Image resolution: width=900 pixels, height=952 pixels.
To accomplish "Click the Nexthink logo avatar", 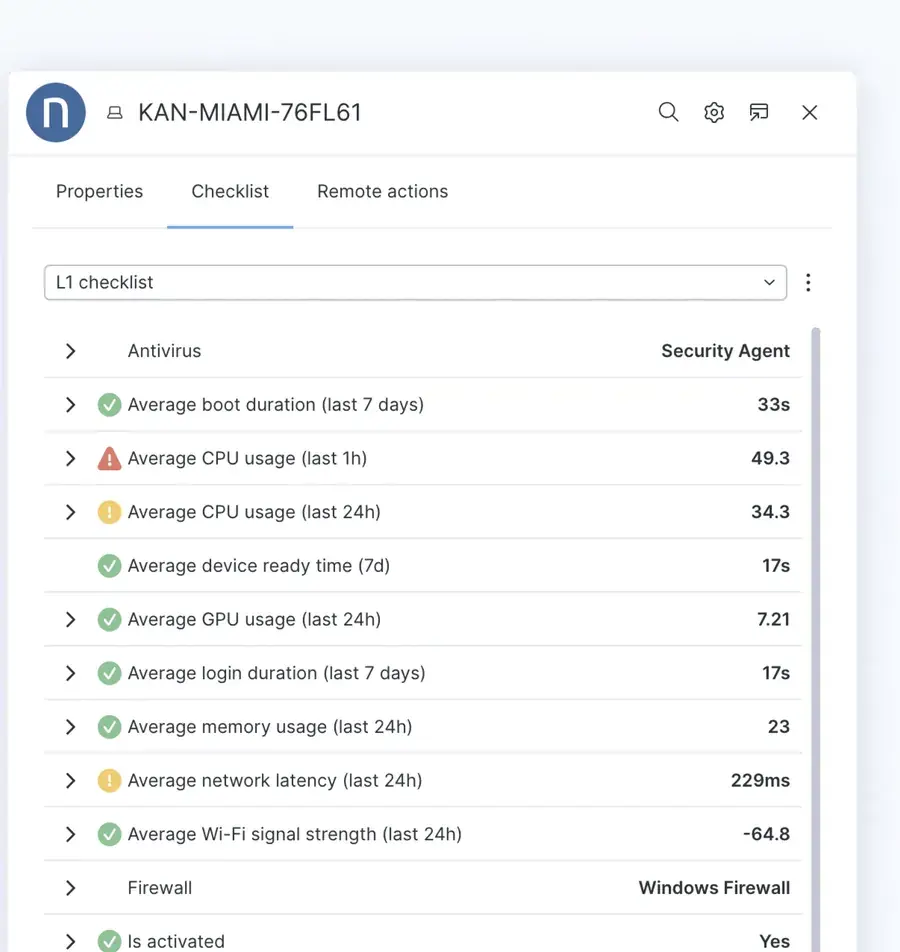I will point(55,112).
